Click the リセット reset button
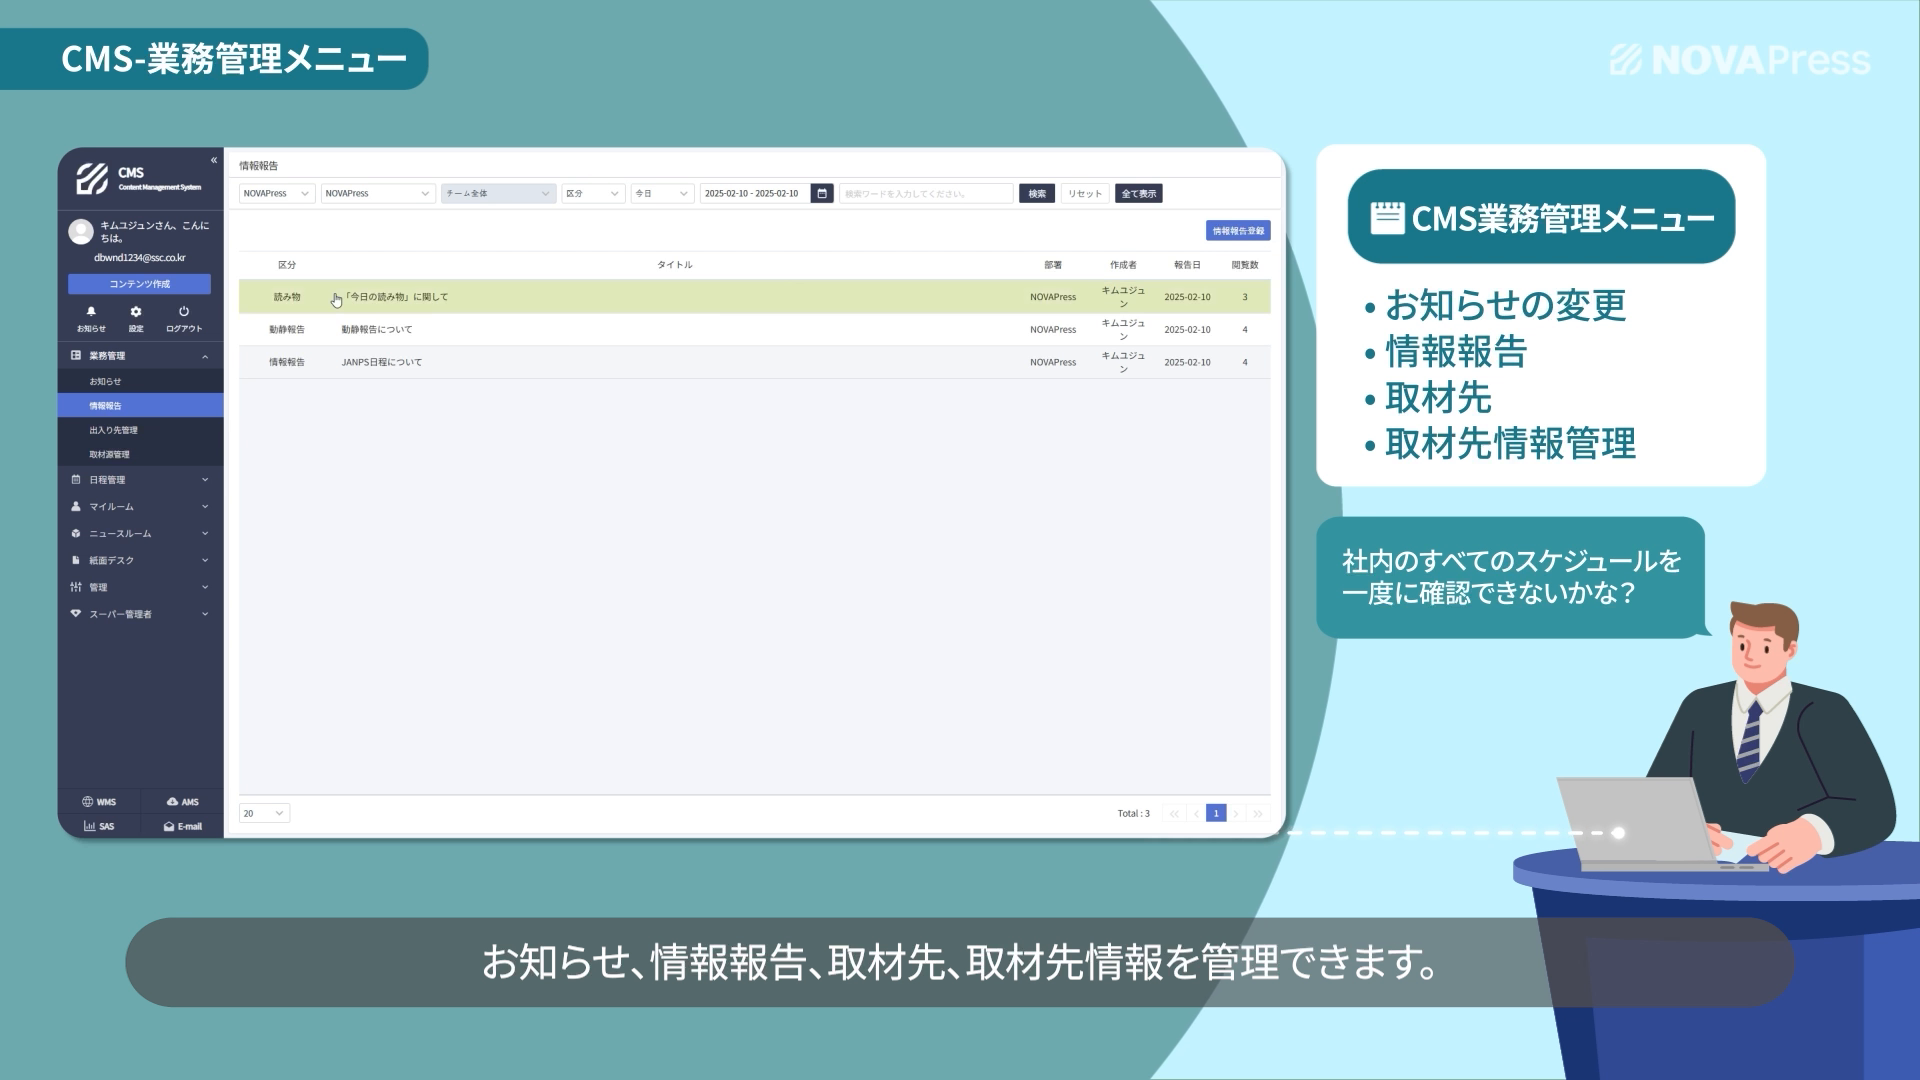This screenshot has width=1920, height=1080. [1085, 193]
